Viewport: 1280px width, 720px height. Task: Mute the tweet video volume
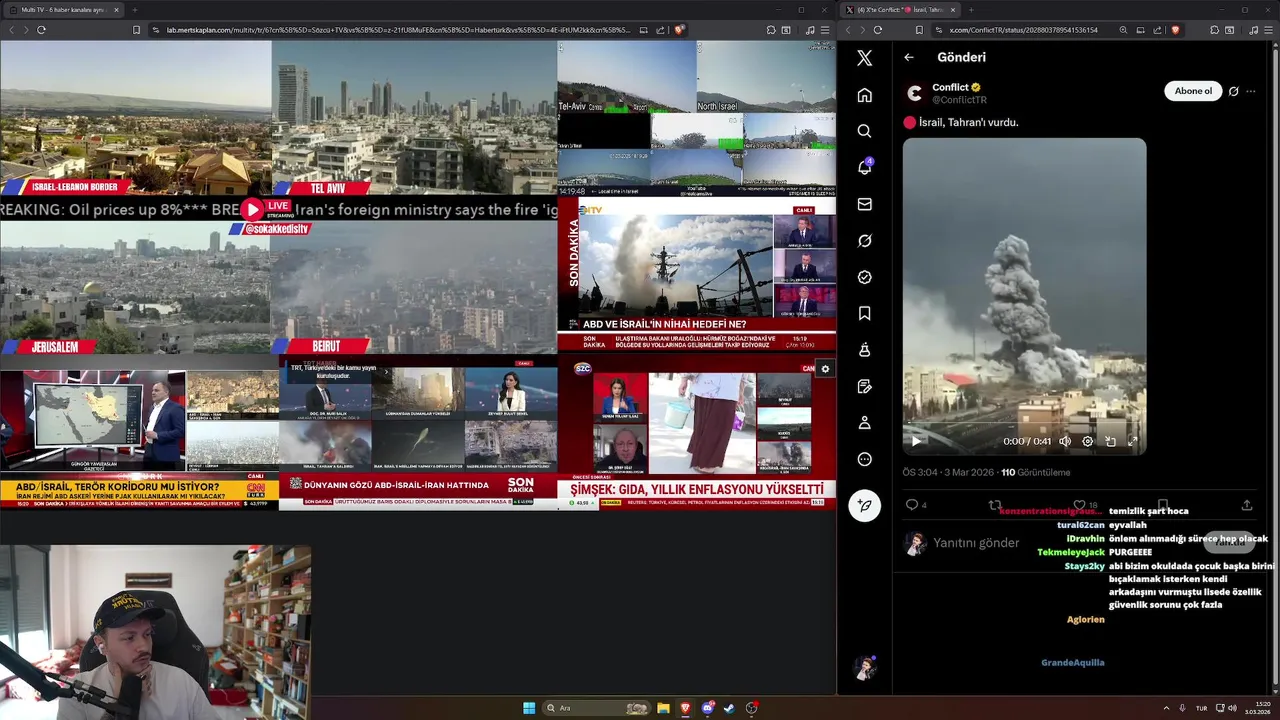(x=1065, y=441)
